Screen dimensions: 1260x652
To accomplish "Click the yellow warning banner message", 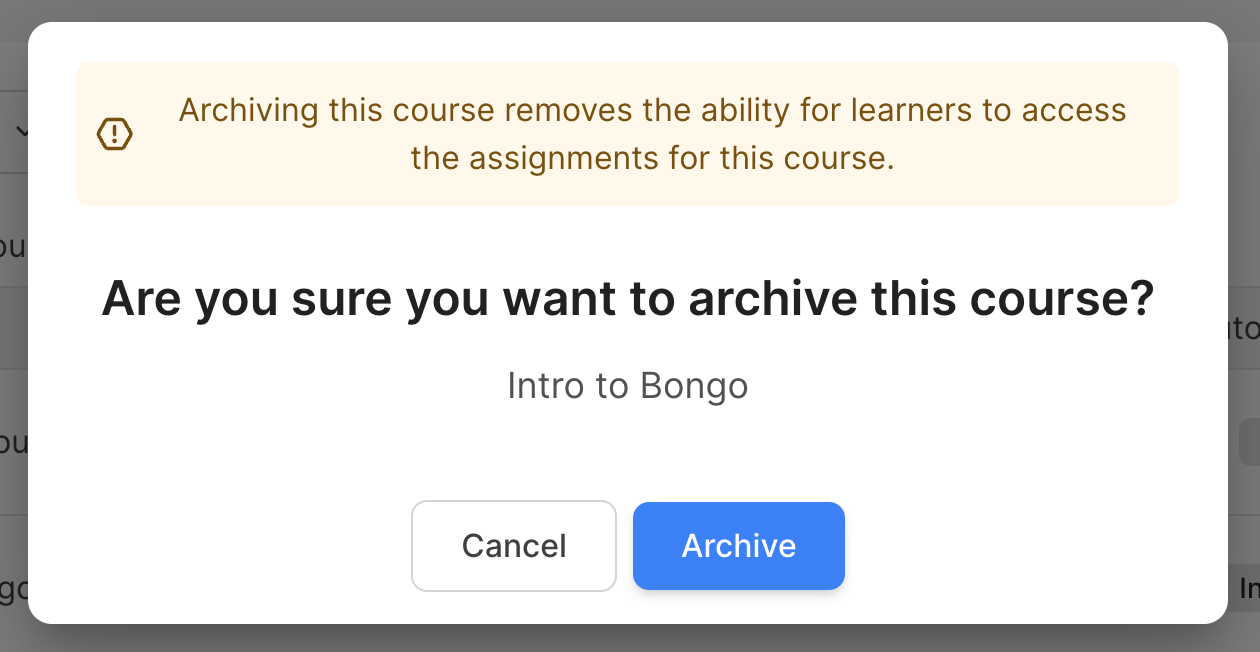I will pyautogui.click(x=628, y=134).
